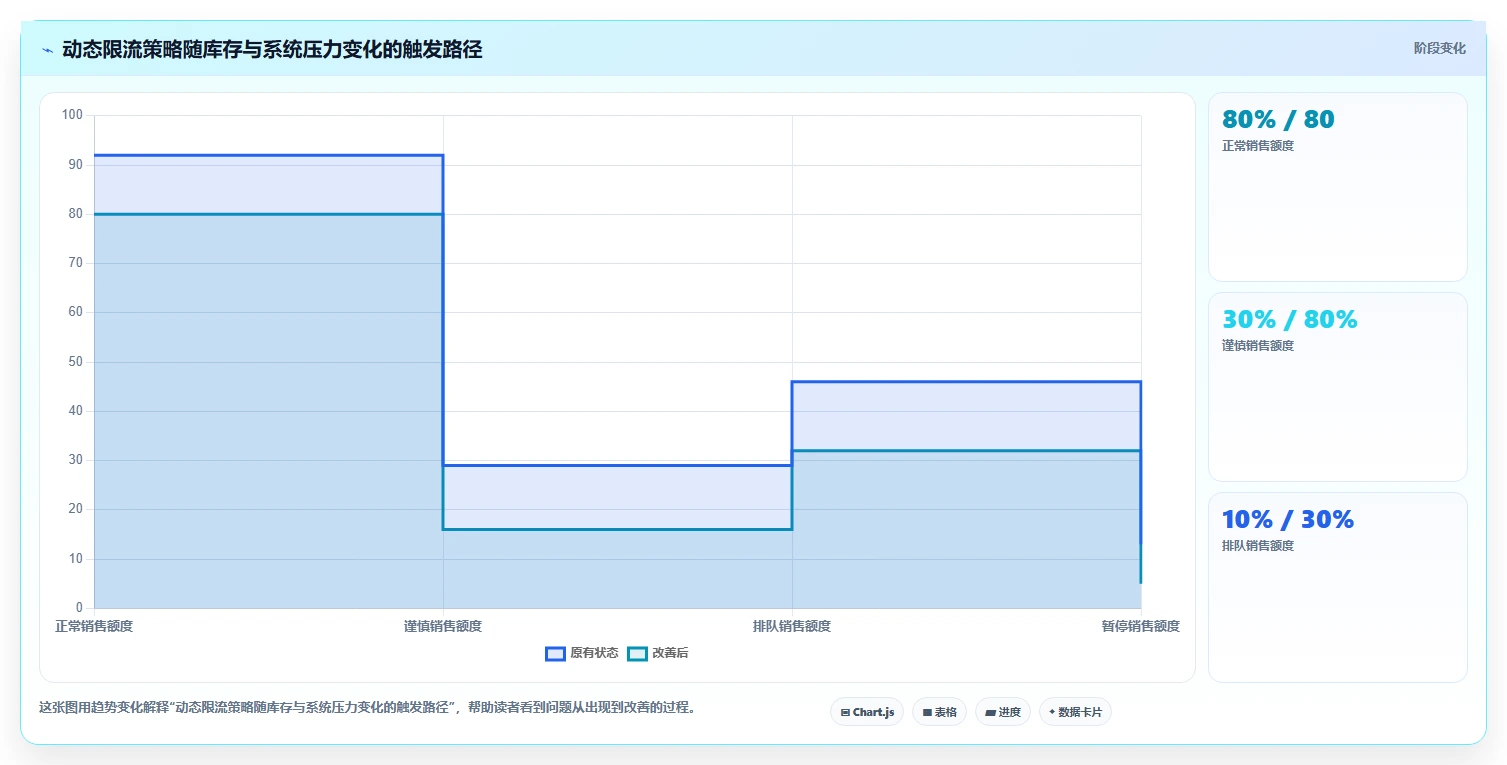Click the teal step segment at 16
Viewport: 1507px width, 765px height.
617,529
